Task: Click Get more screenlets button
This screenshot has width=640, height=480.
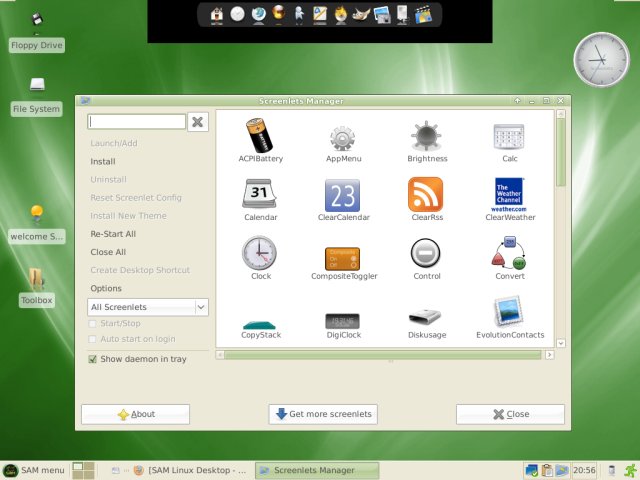Action: coord(323,414)
